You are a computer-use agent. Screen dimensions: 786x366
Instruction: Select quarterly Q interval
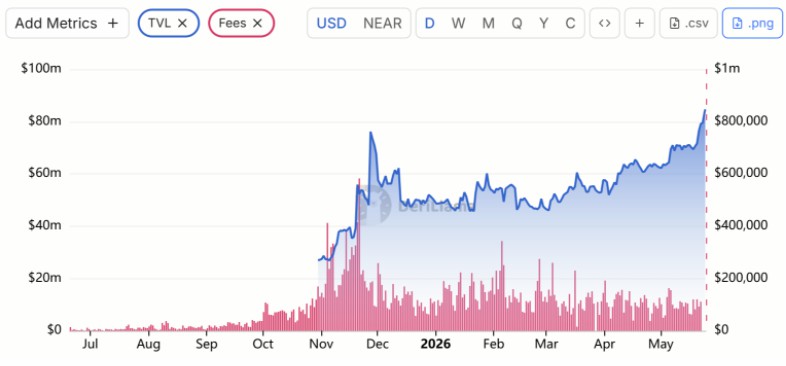(517, 23)
